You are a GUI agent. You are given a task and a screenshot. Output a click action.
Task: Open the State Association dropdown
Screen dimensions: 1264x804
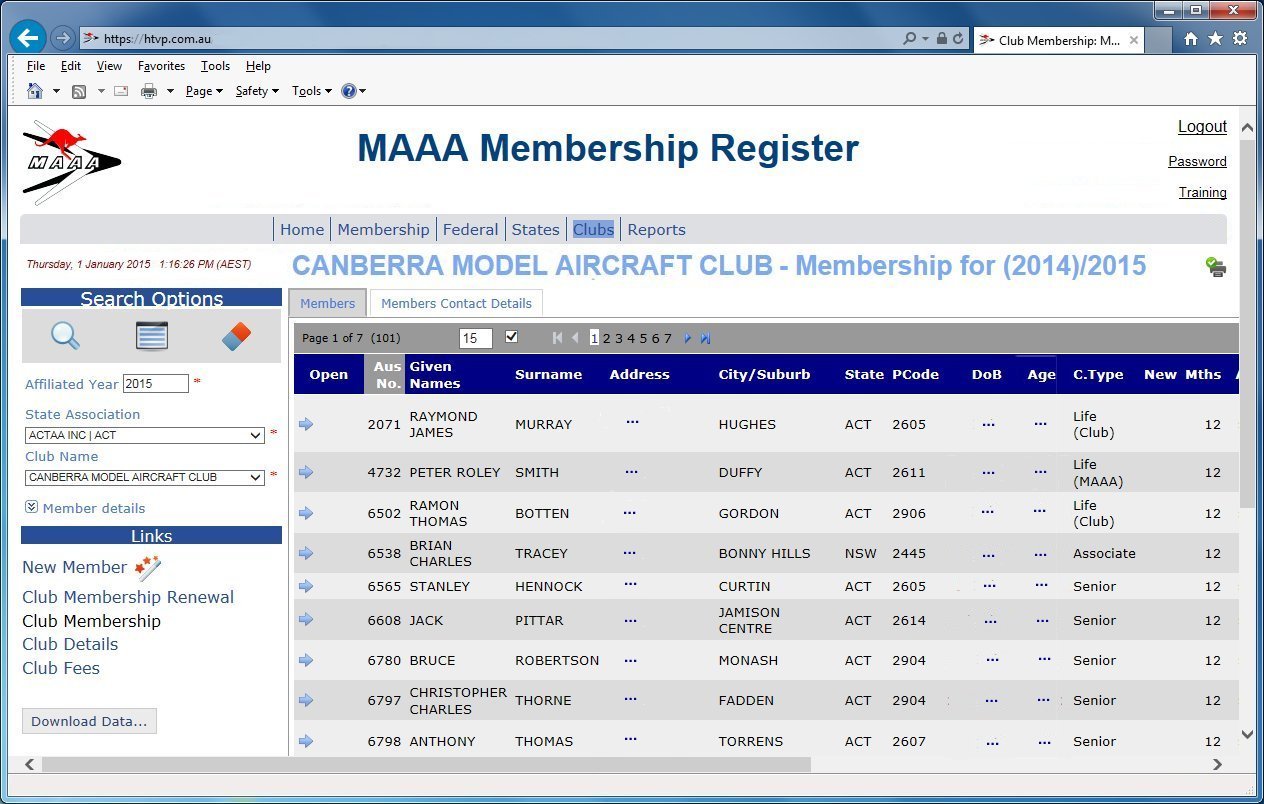[145, 435]
